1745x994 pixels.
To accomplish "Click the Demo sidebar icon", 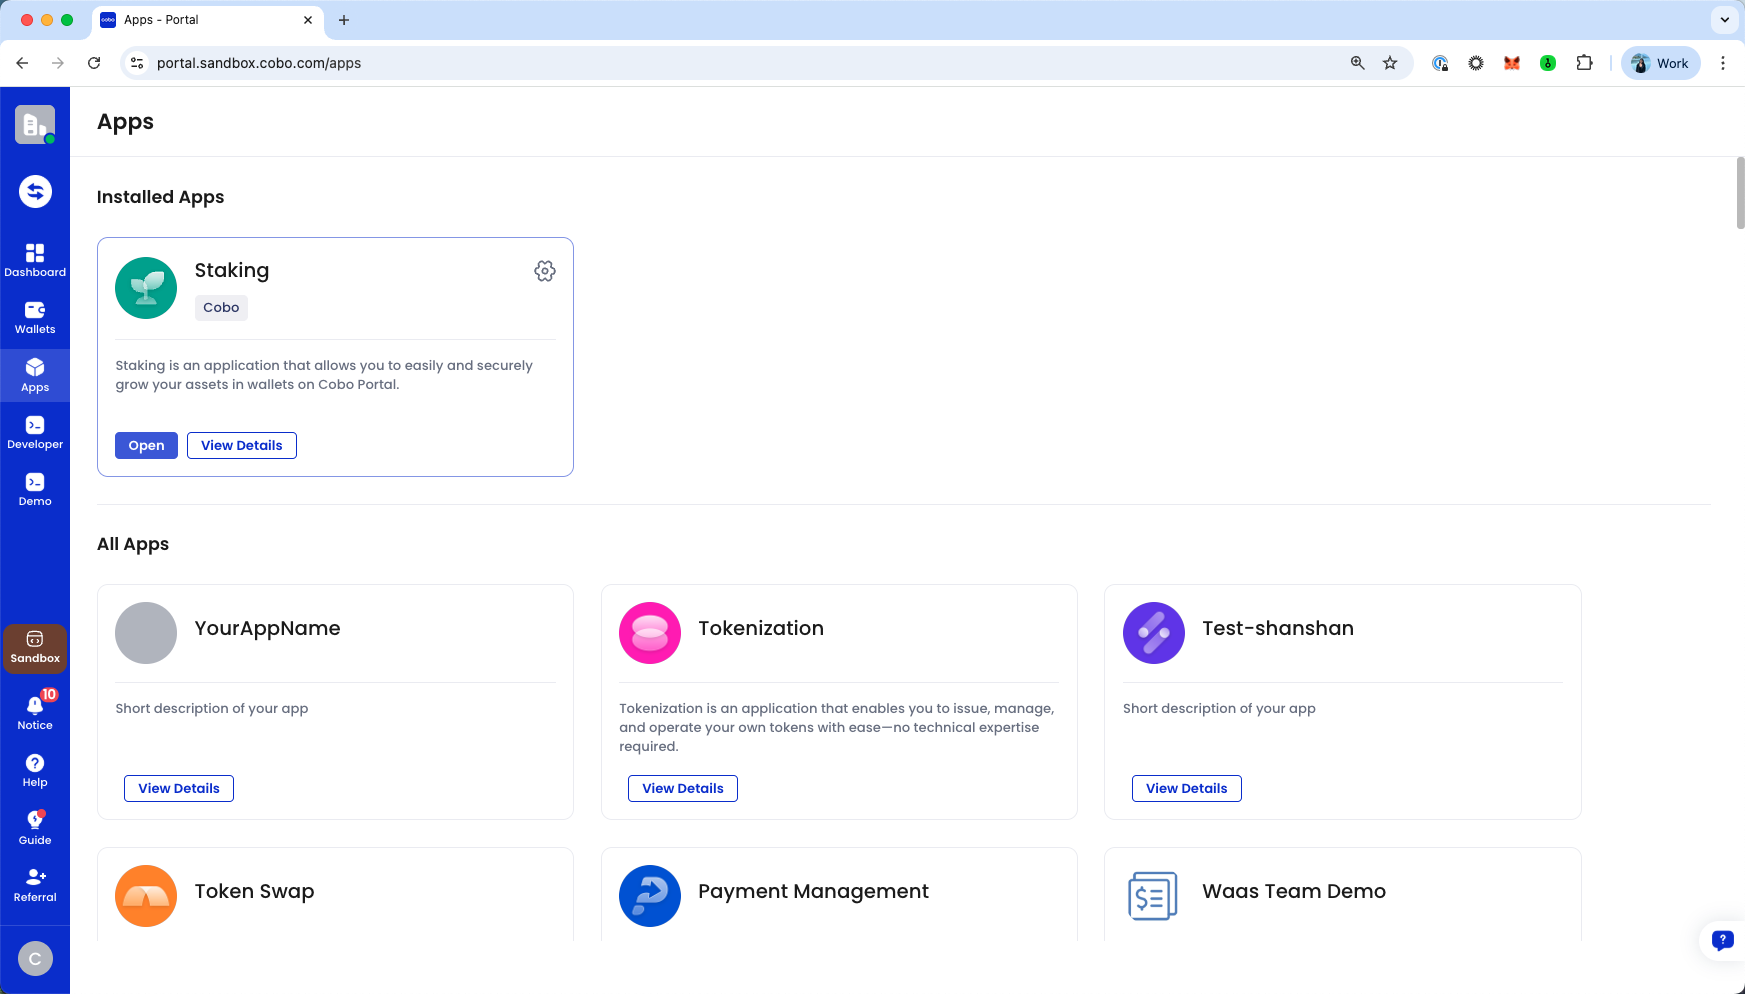I will (35, 489).
